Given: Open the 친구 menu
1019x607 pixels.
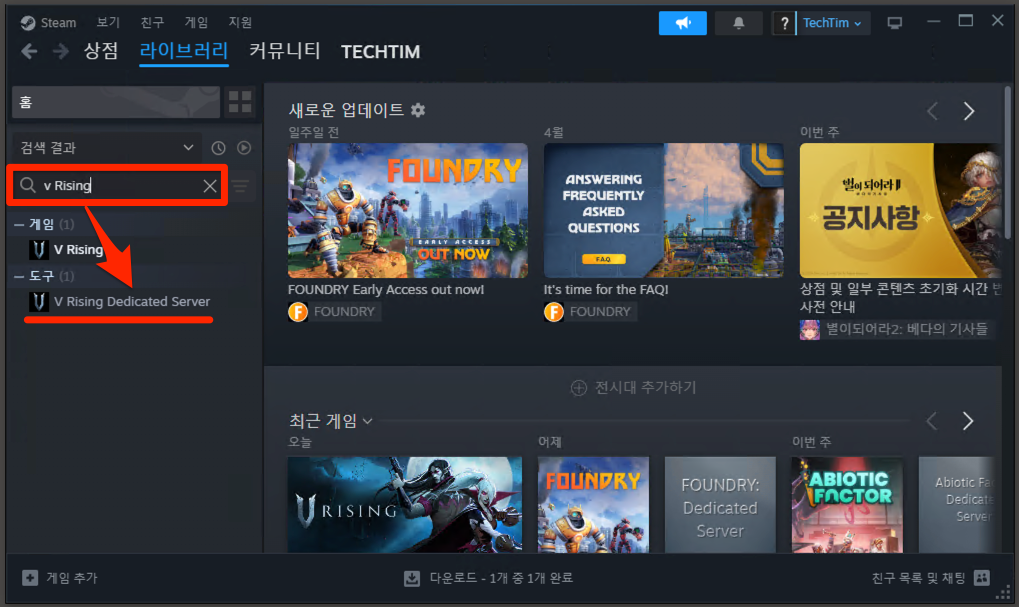Looking at the screenshot, I should [x=152, y=23].
